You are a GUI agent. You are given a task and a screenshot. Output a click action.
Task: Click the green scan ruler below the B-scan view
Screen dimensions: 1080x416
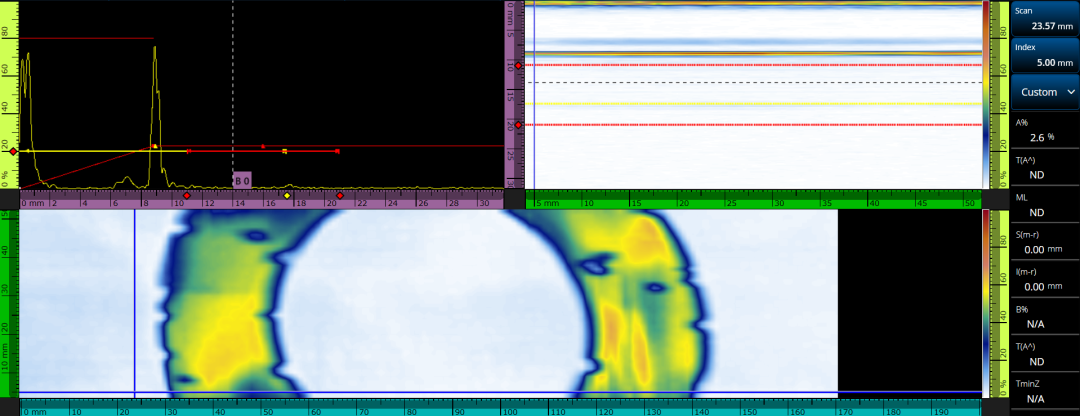[x=754, y=200]
